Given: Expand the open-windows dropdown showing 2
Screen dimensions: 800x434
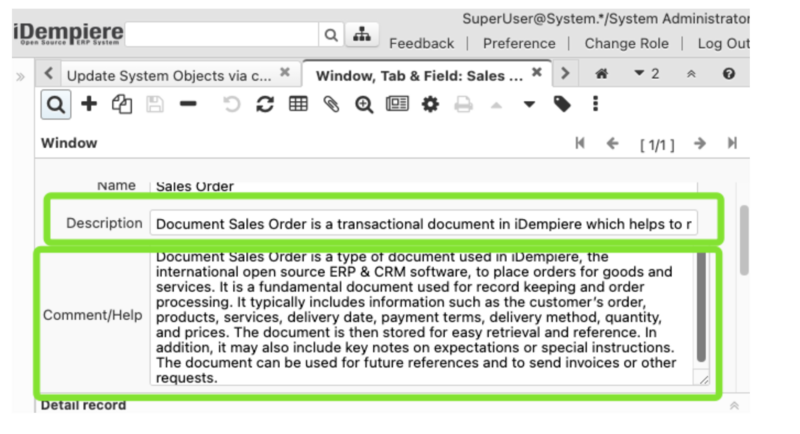Looking at the screenshot, I should point(646,74).
